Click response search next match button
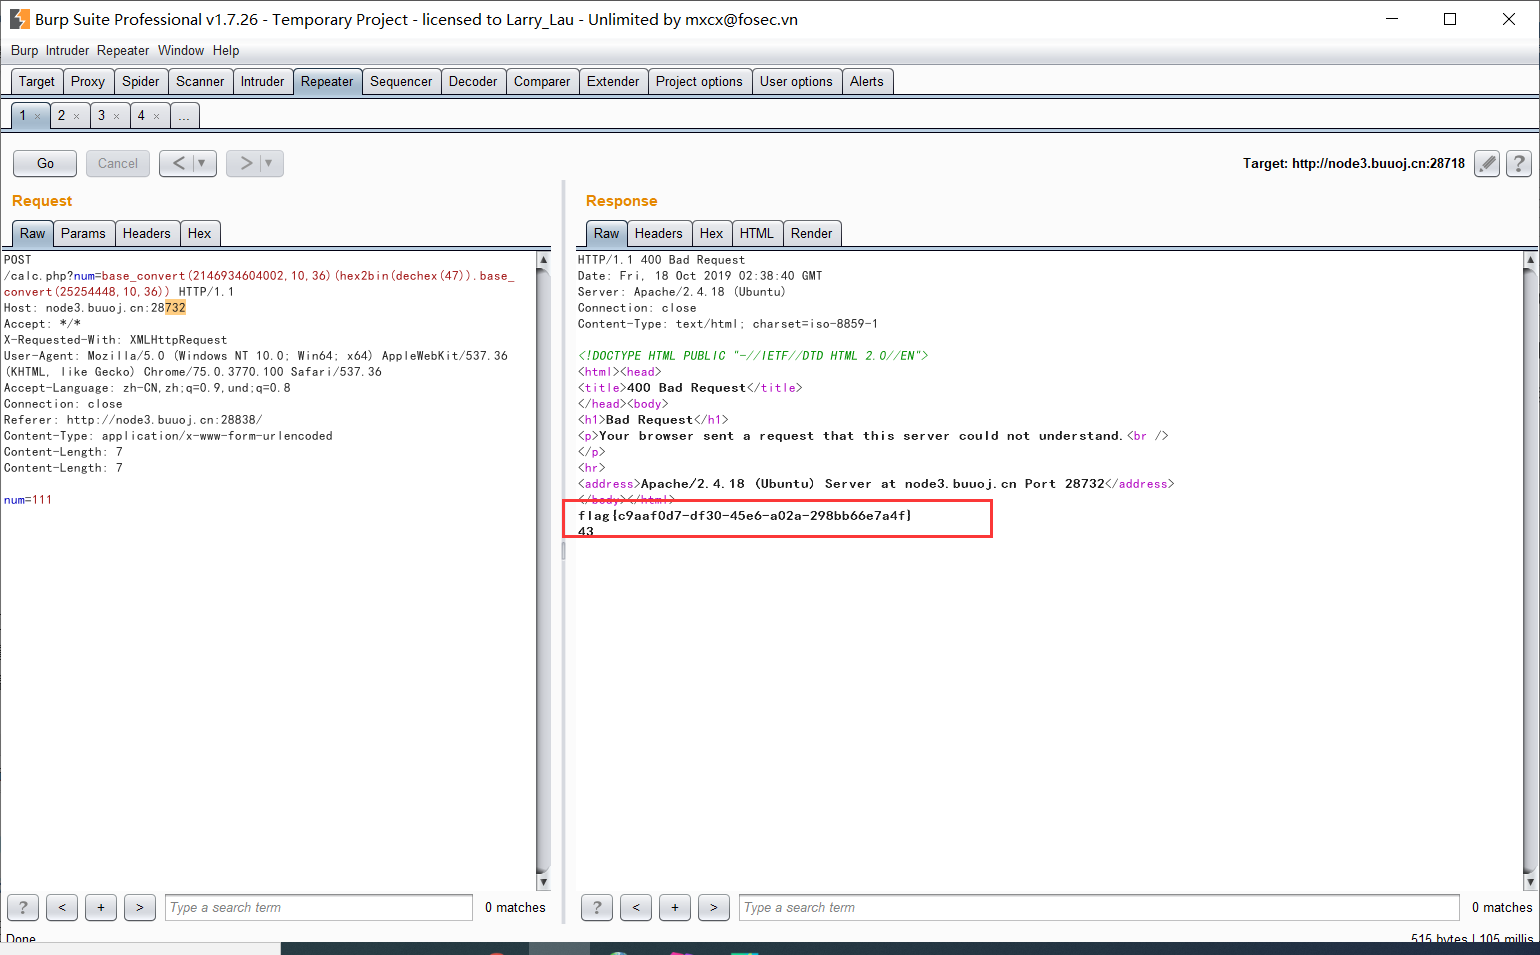1540x955 pixels. coord(714,907)
